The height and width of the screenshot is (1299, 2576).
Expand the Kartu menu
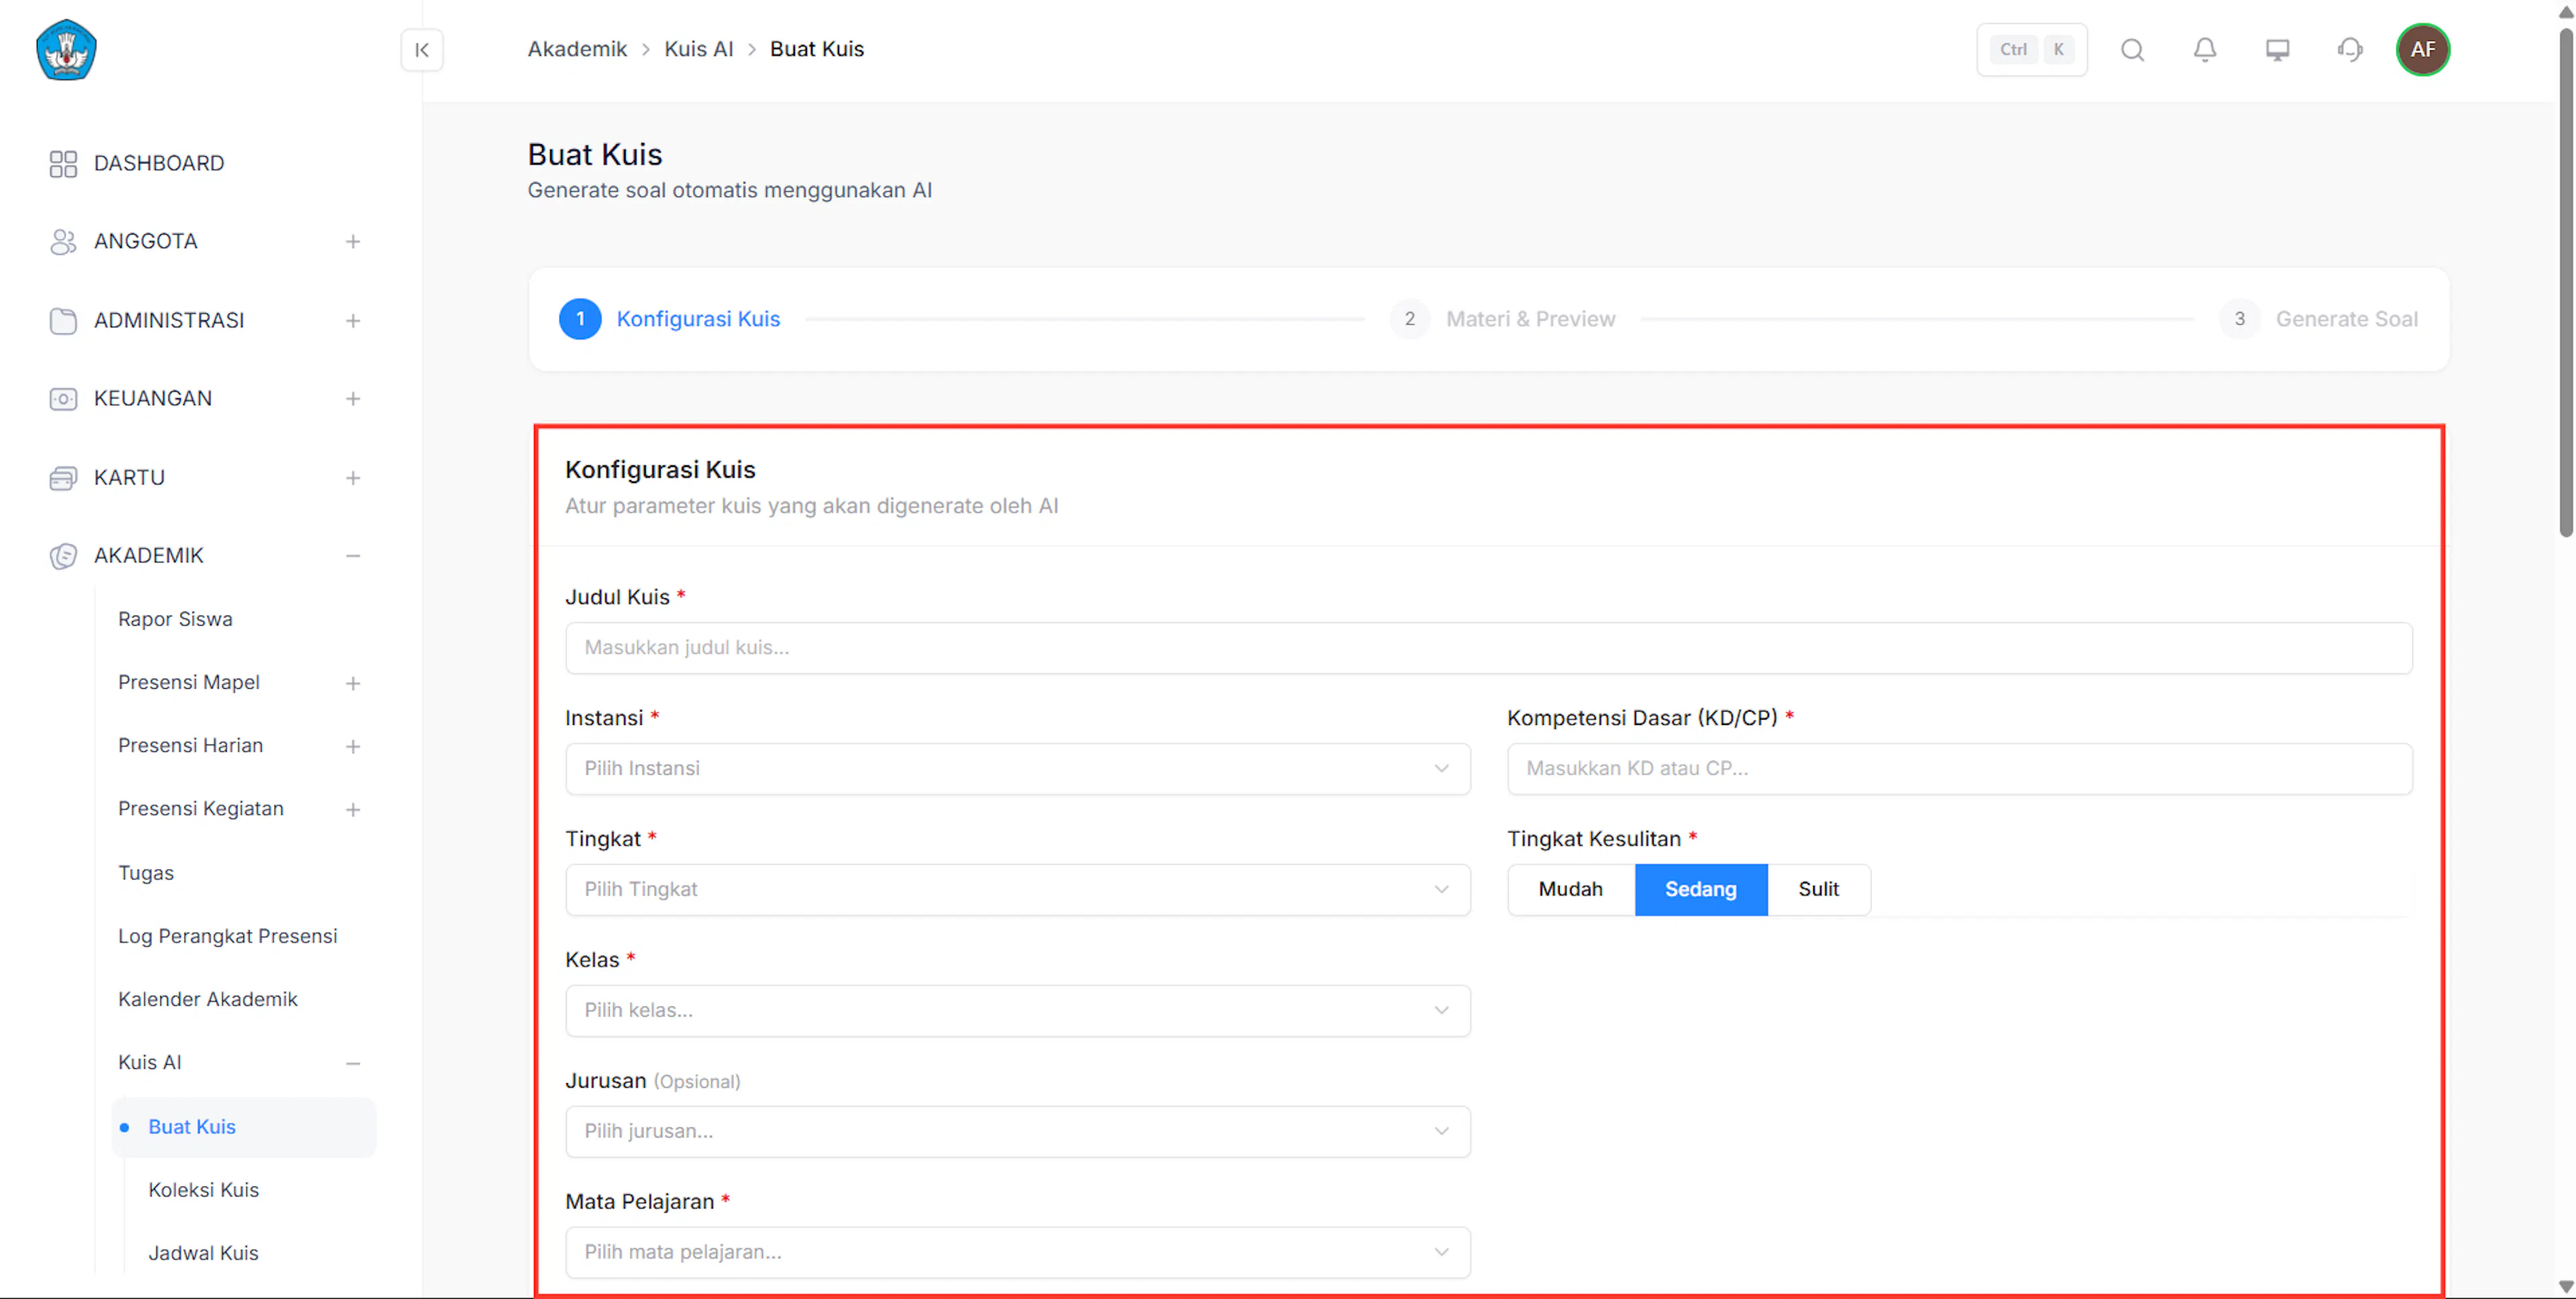click(x=353, y=477)
